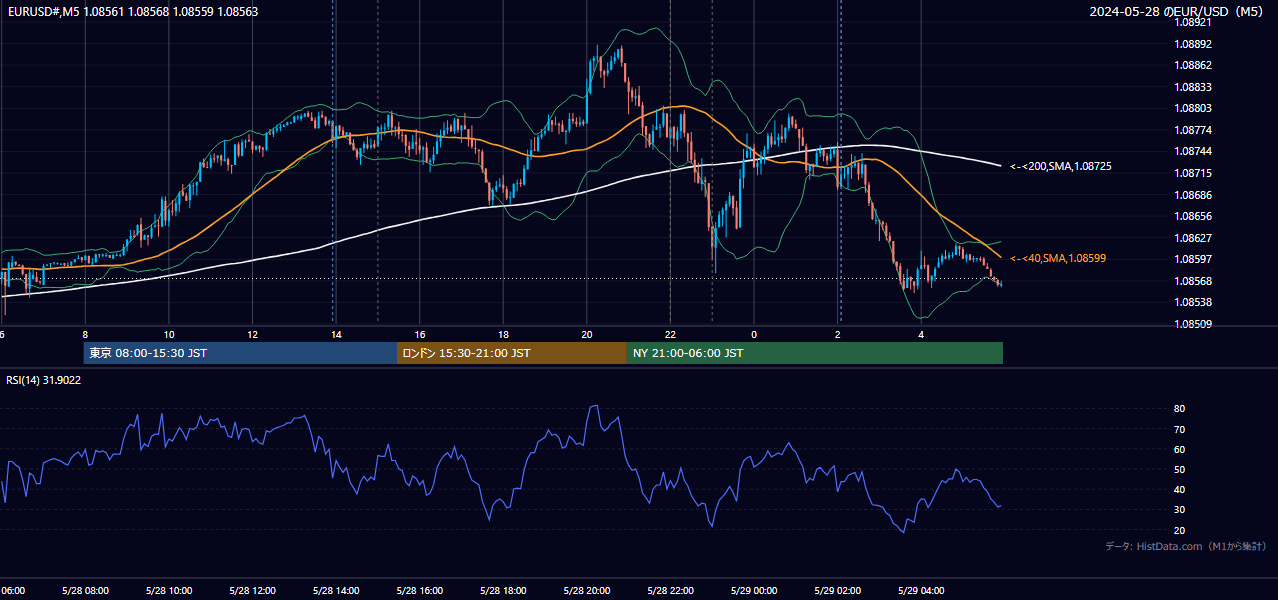Click price axis value 1.08568
Image resolution: width=1278 pixels, height=600 pixels.
(1194, 281)
